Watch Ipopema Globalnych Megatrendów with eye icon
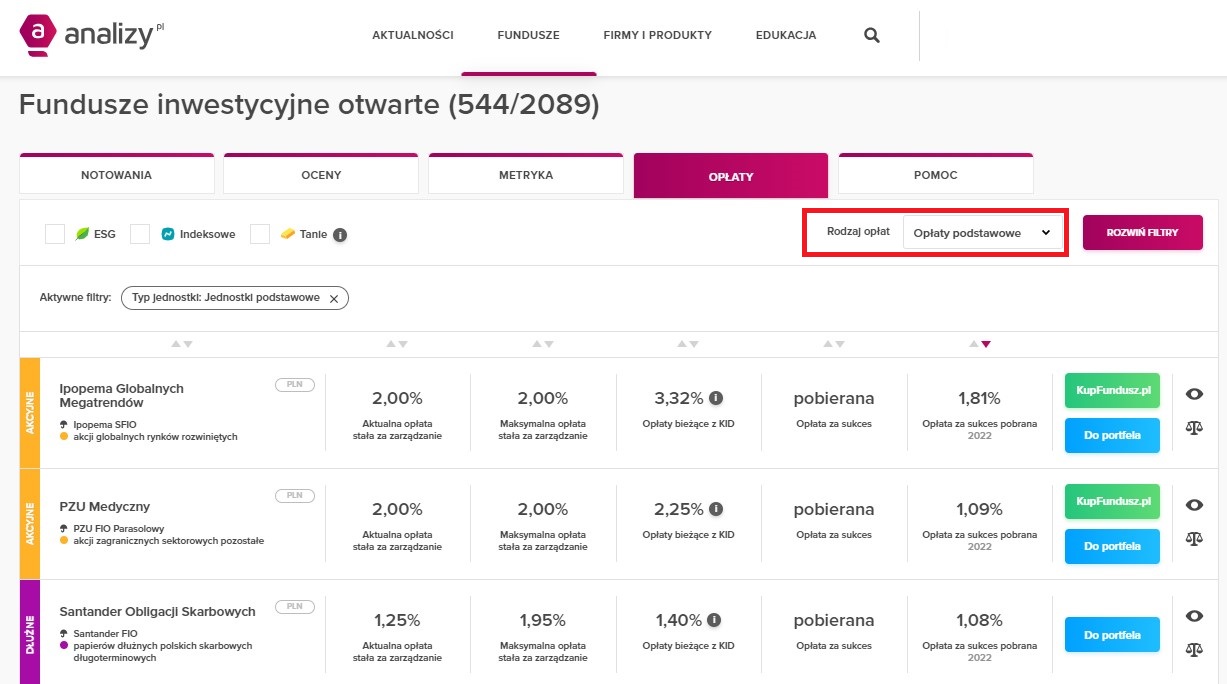 click(1193, 394)
